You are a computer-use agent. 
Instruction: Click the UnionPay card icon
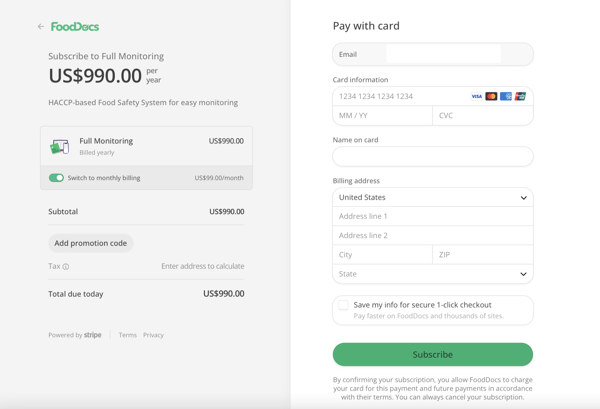tap(520, 96)
